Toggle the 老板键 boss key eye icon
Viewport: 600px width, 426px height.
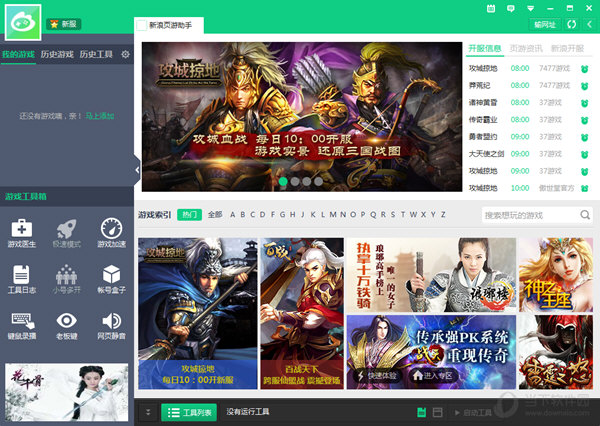point(67,326)
